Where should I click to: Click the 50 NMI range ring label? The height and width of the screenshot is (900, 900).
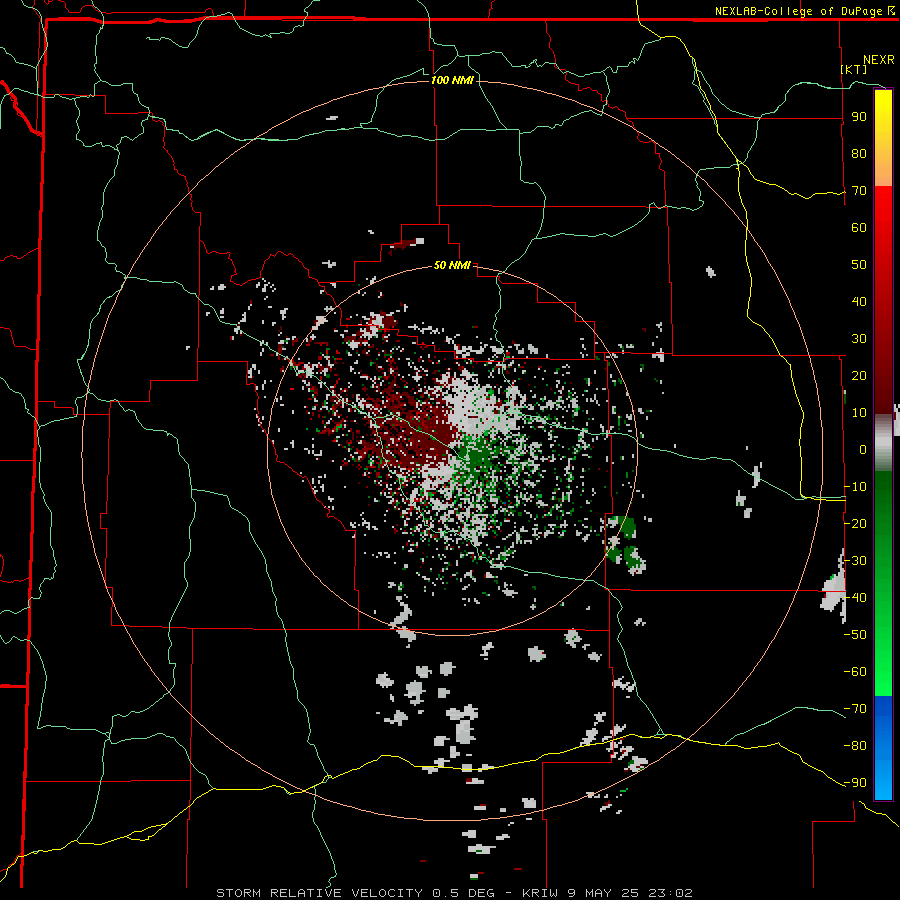click(x=452, y=265)
